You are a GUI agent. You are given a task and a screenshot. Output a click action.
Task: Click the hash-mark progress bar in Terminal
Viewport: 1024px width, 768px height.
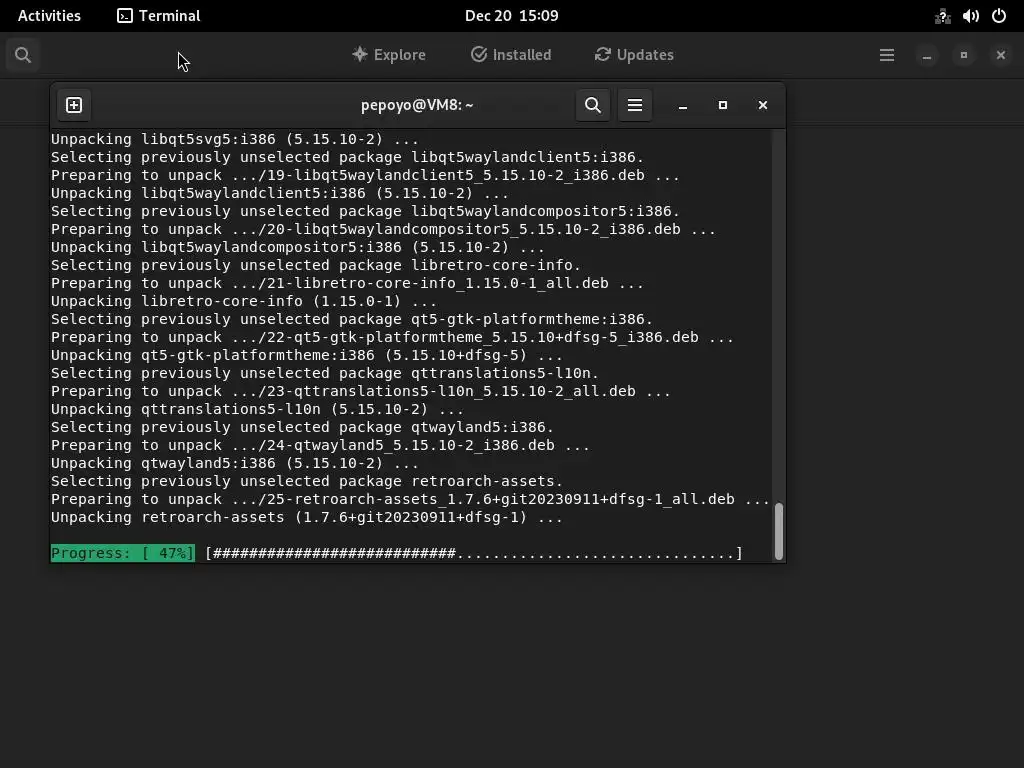click(x=474, y=553)
